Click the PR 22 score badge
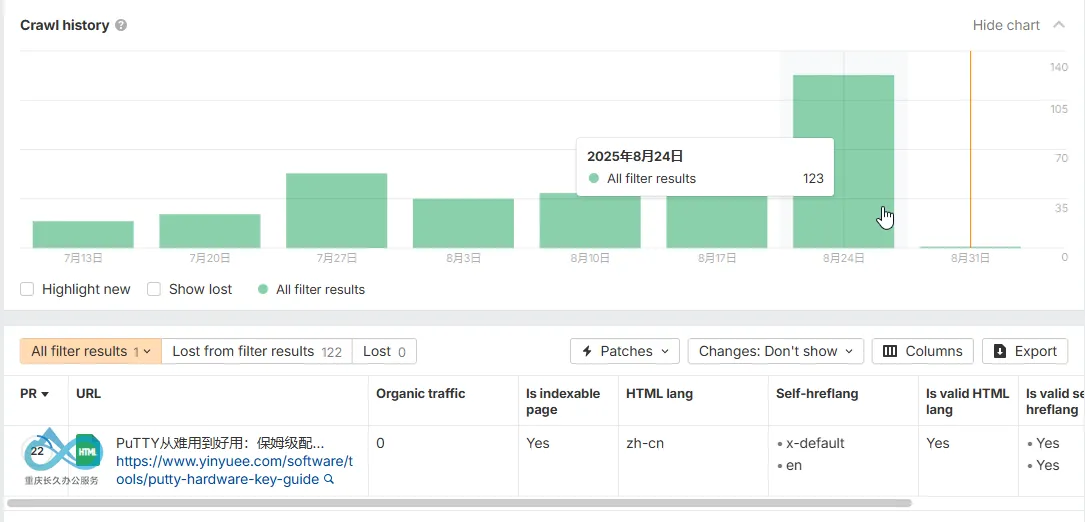The image size is (1085, 522). coord(37,451)
